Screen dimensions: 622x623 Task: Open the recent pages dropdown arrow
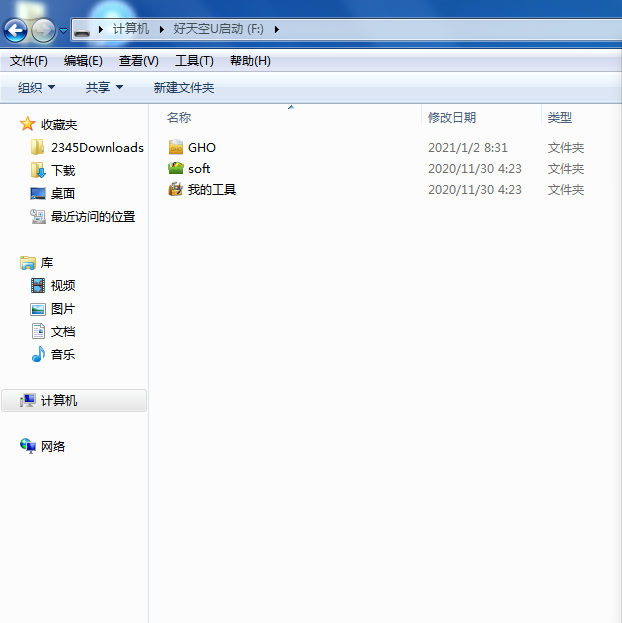(x=63, y=30)
